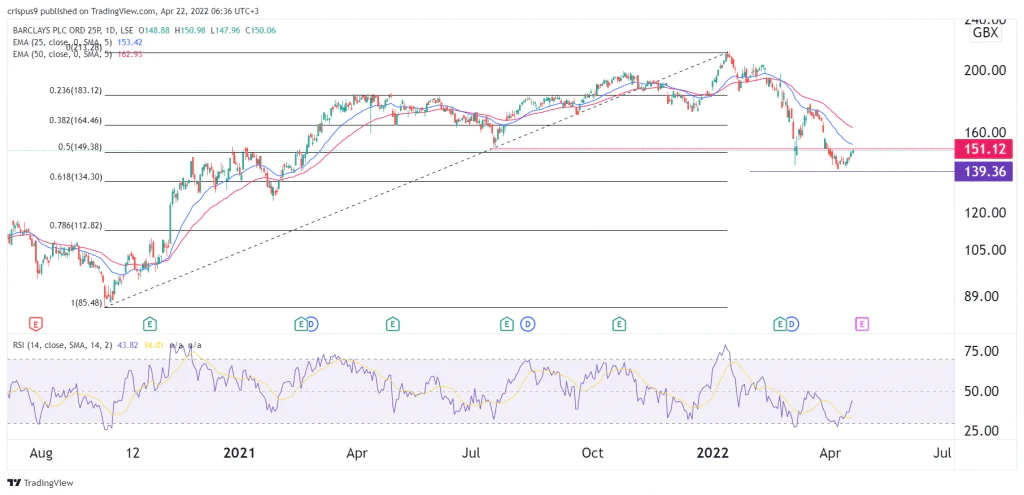
Task: Click the last blue D dividend marker
Action: 791,324
